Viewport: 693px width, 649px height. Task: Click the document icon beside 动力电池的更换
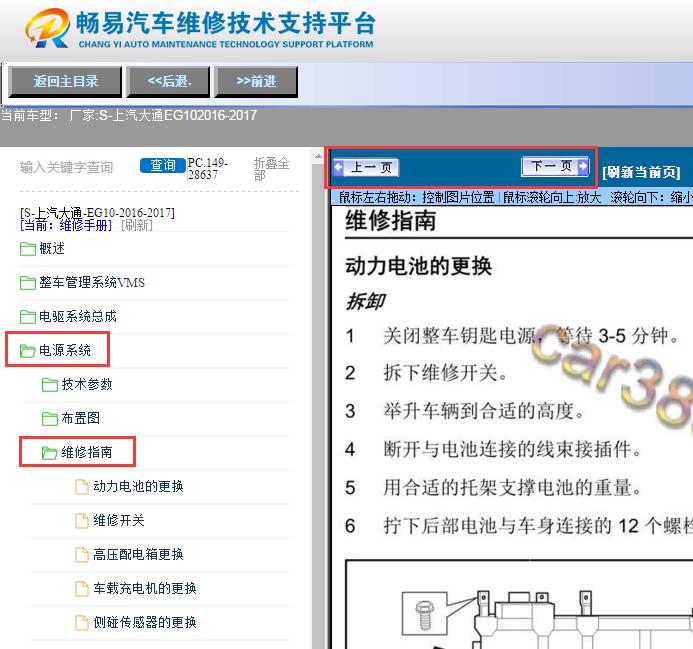[82, 487]
